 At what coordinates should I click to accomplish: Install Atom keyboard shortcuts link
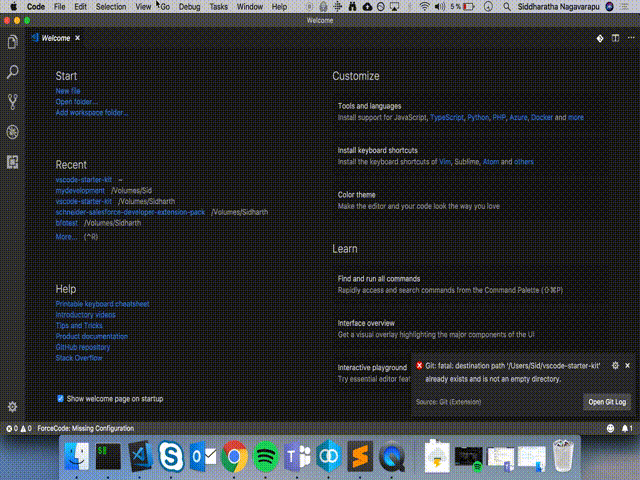(x=491, y=162)
